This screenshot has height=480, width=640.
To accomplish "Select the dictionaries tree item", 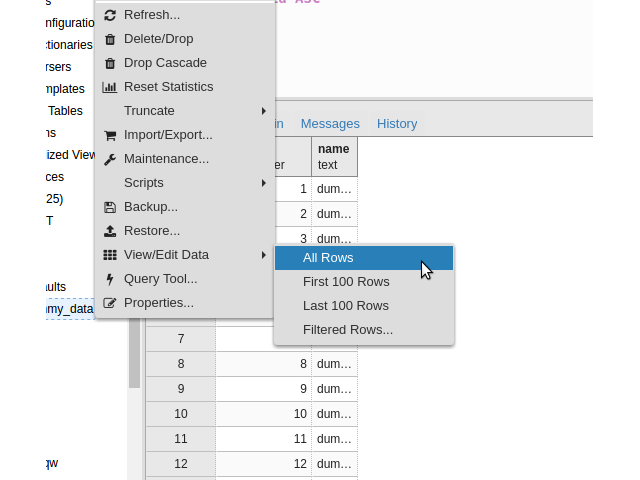I will pyautogui.click(x=69, y=45).
